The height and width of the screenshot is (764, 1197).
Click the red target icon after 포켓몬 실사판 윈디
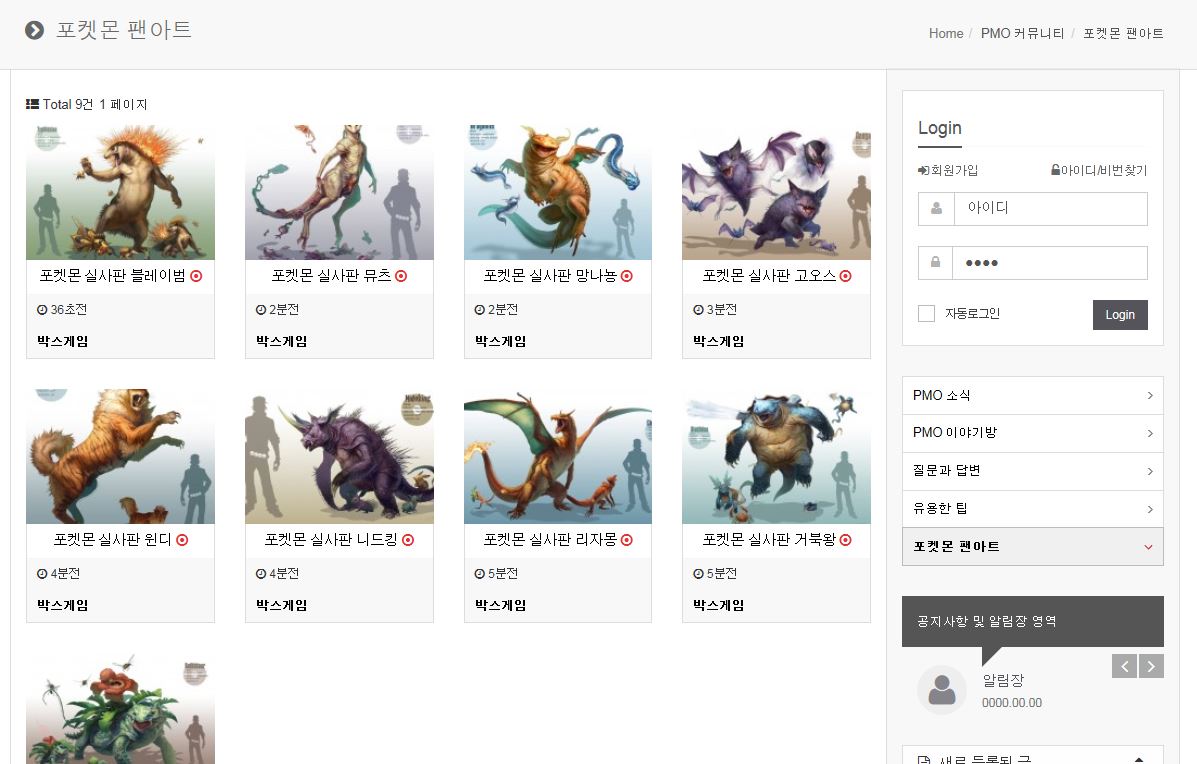tap(182, 540)
